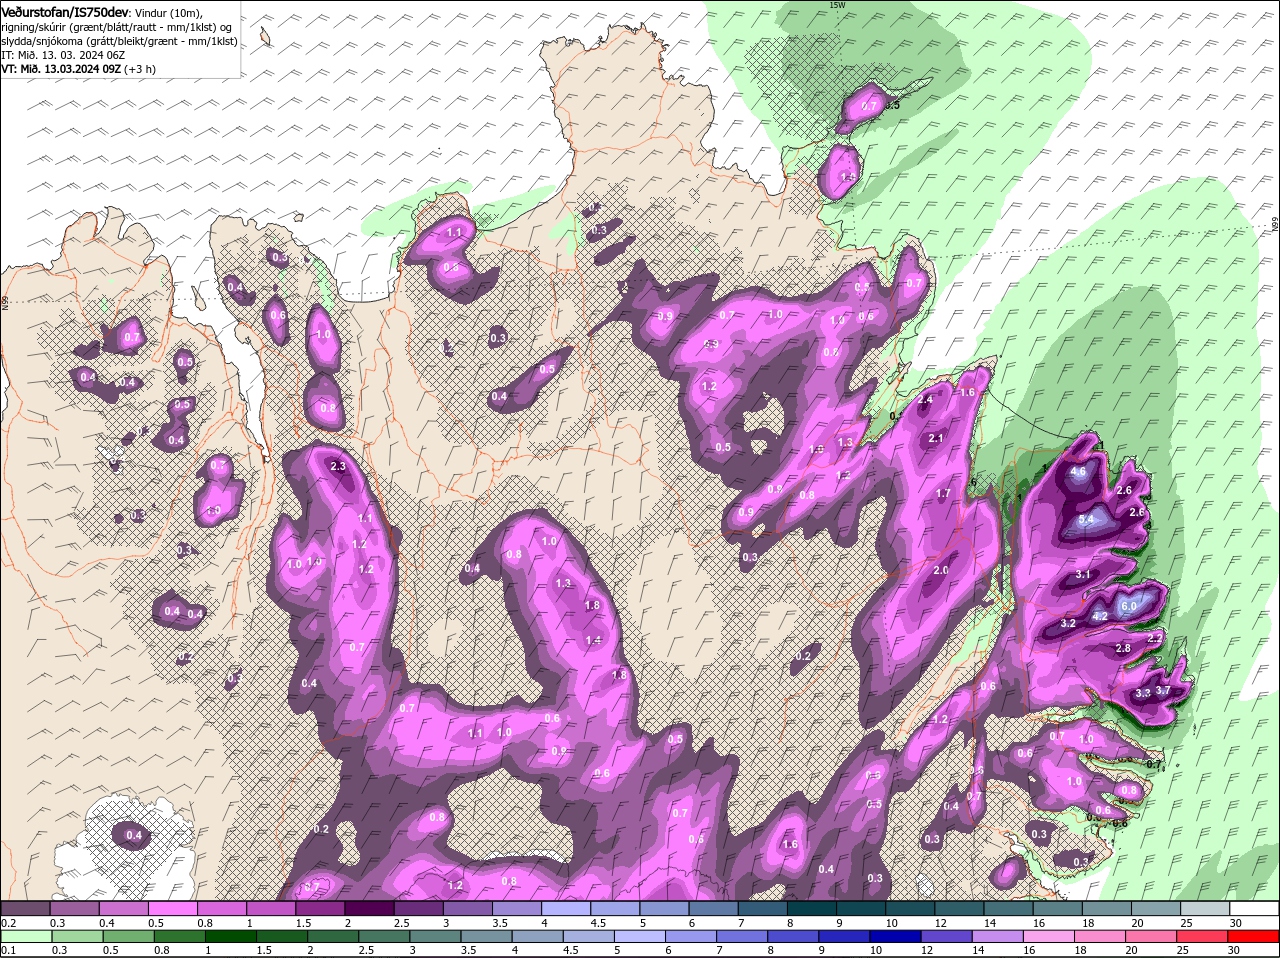
Task: Select light lavender 4–4.5 swatch in upper legend
Action: point(568,908)
